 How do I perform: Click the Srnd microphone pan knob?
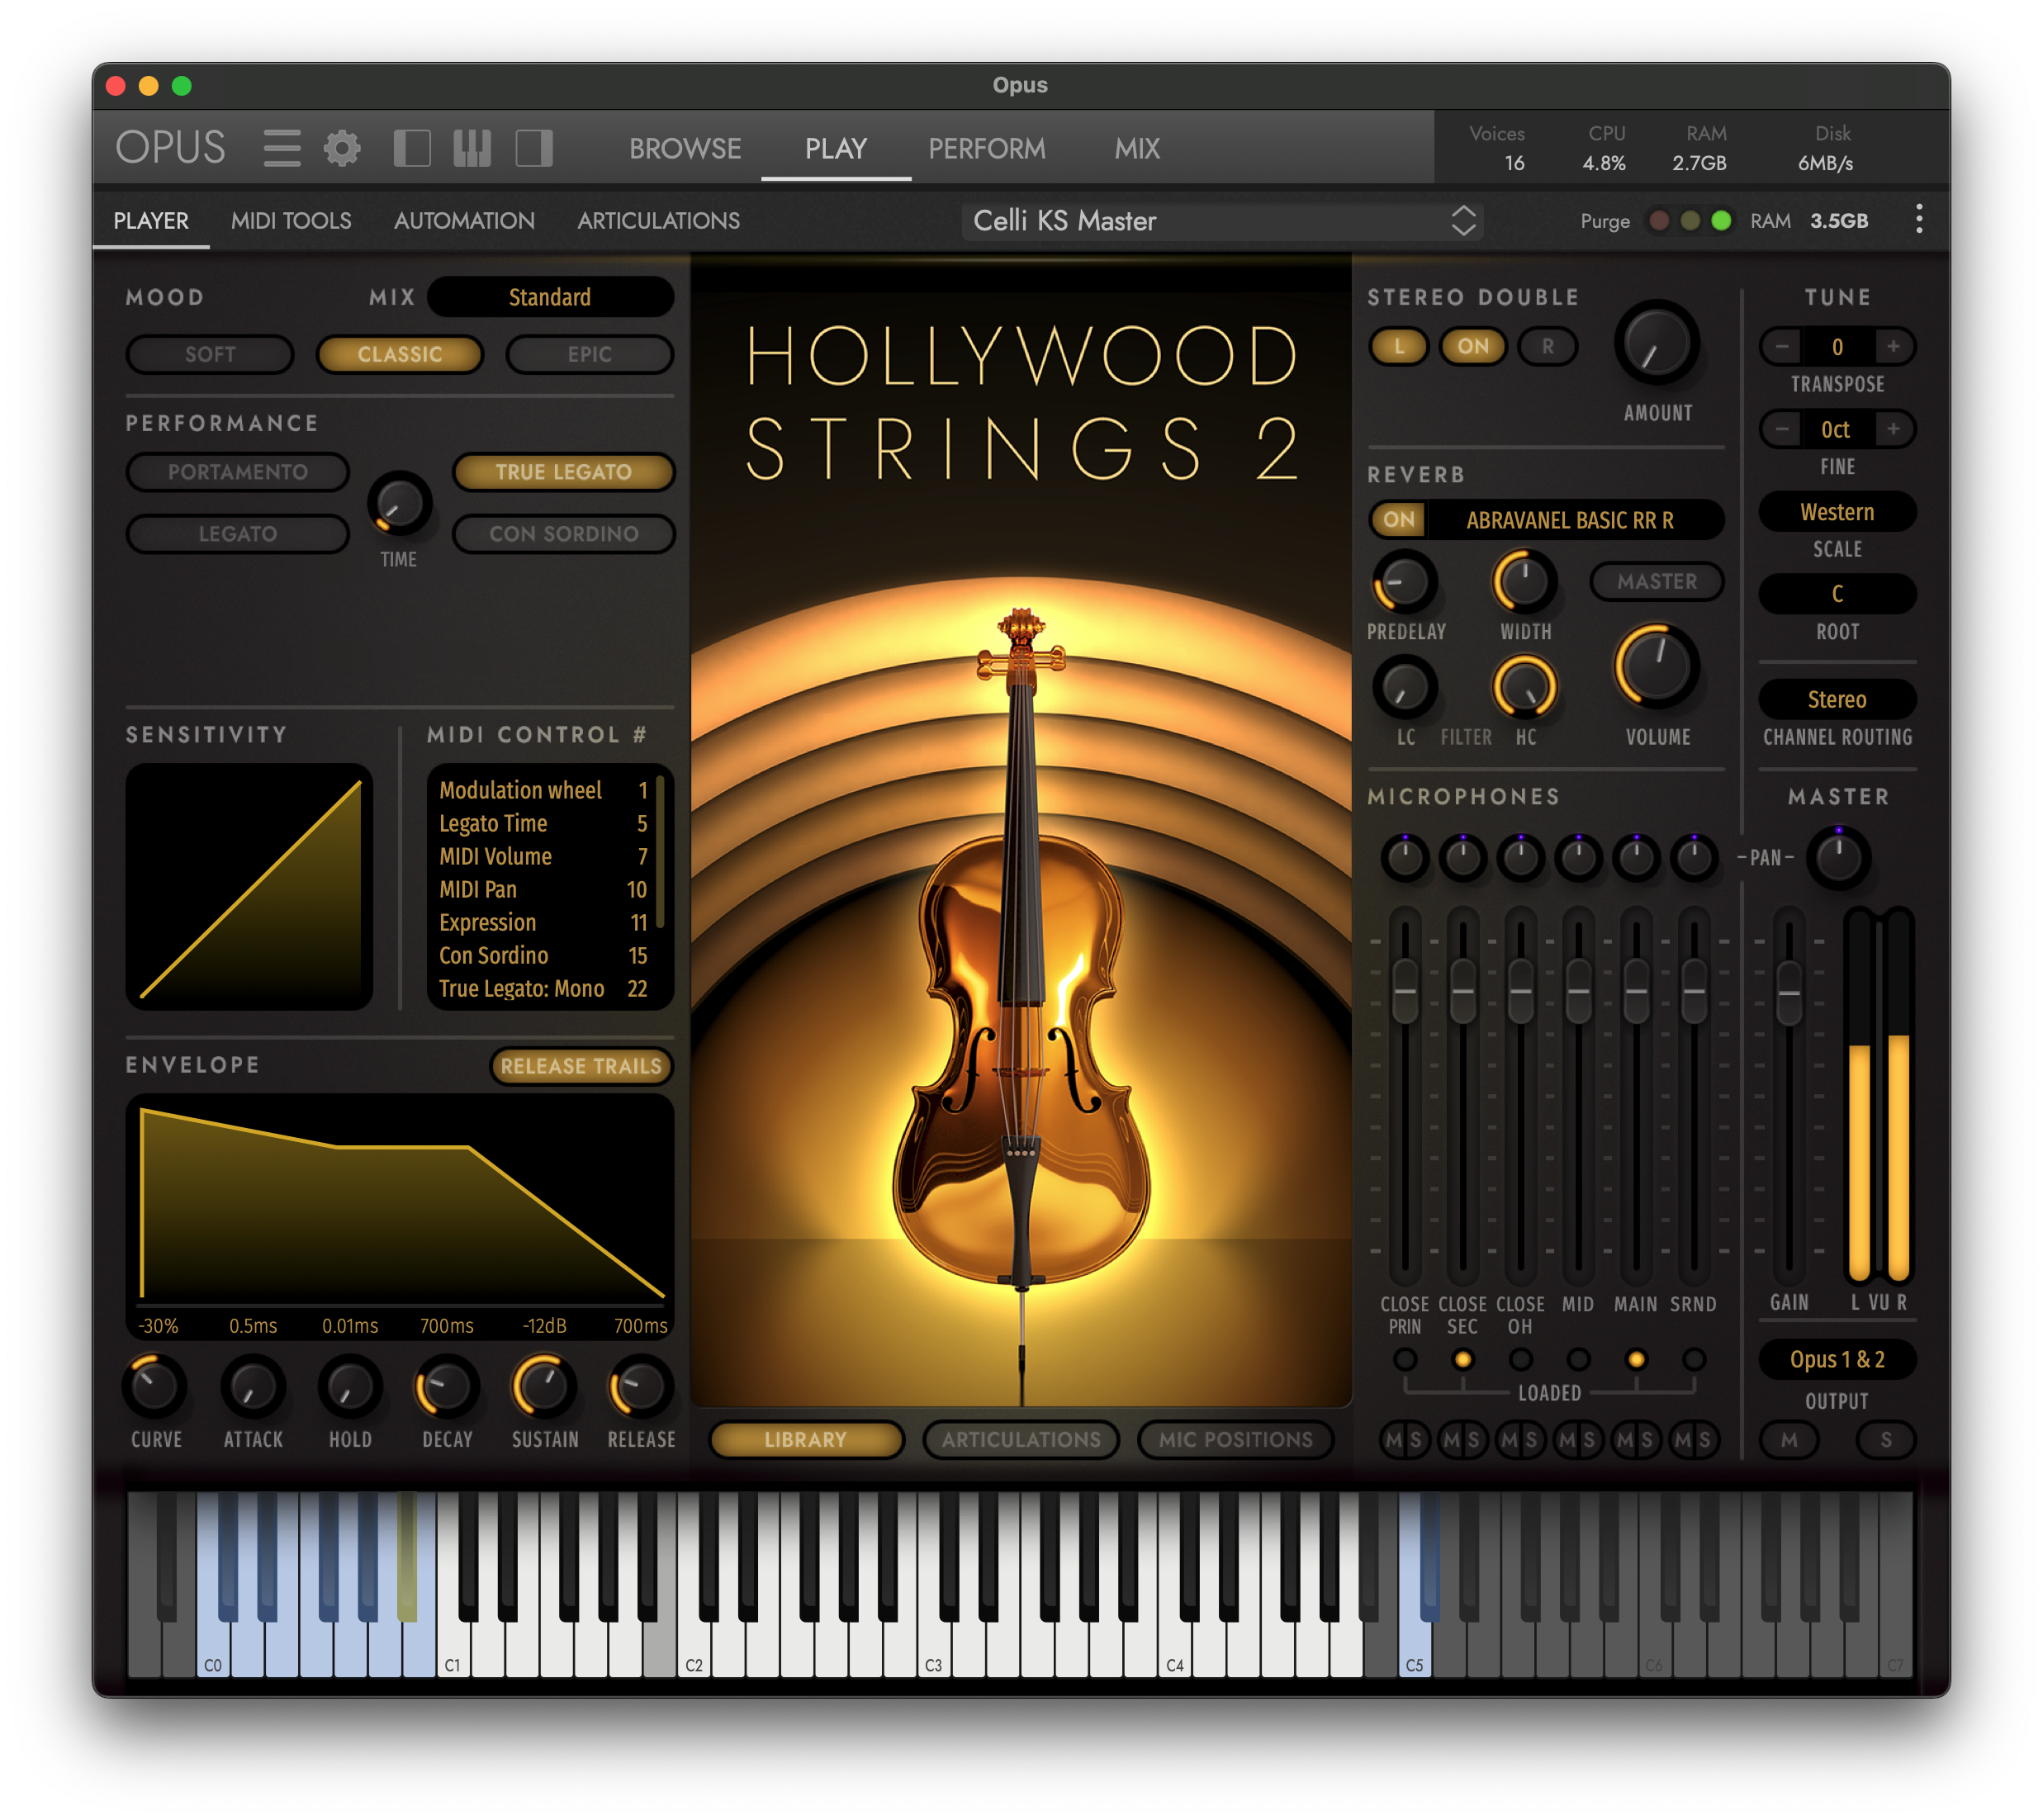tap(1693, 857)
